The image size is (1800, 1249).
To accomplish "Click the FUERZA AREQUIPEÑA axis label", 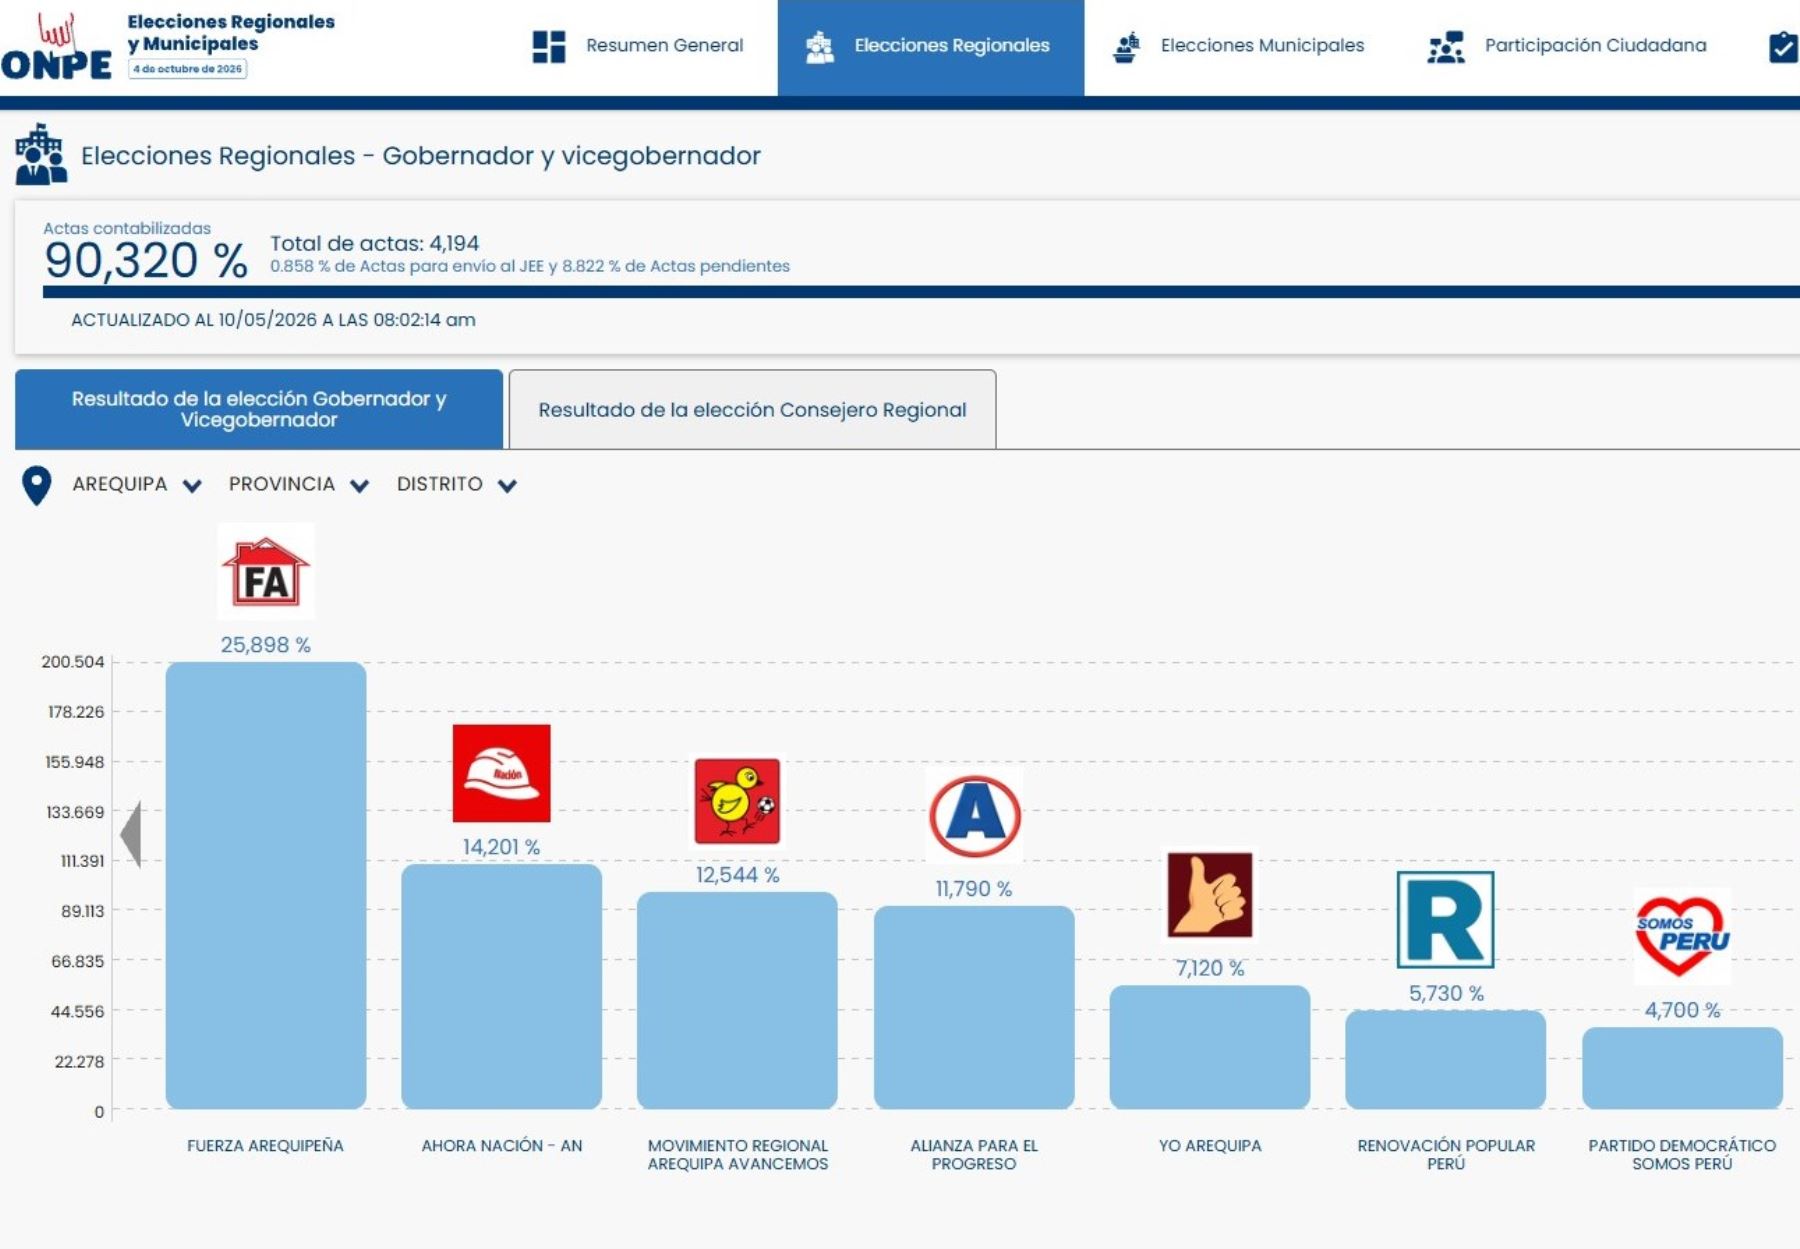I will pyautogui.click(x=265, y=1146).
